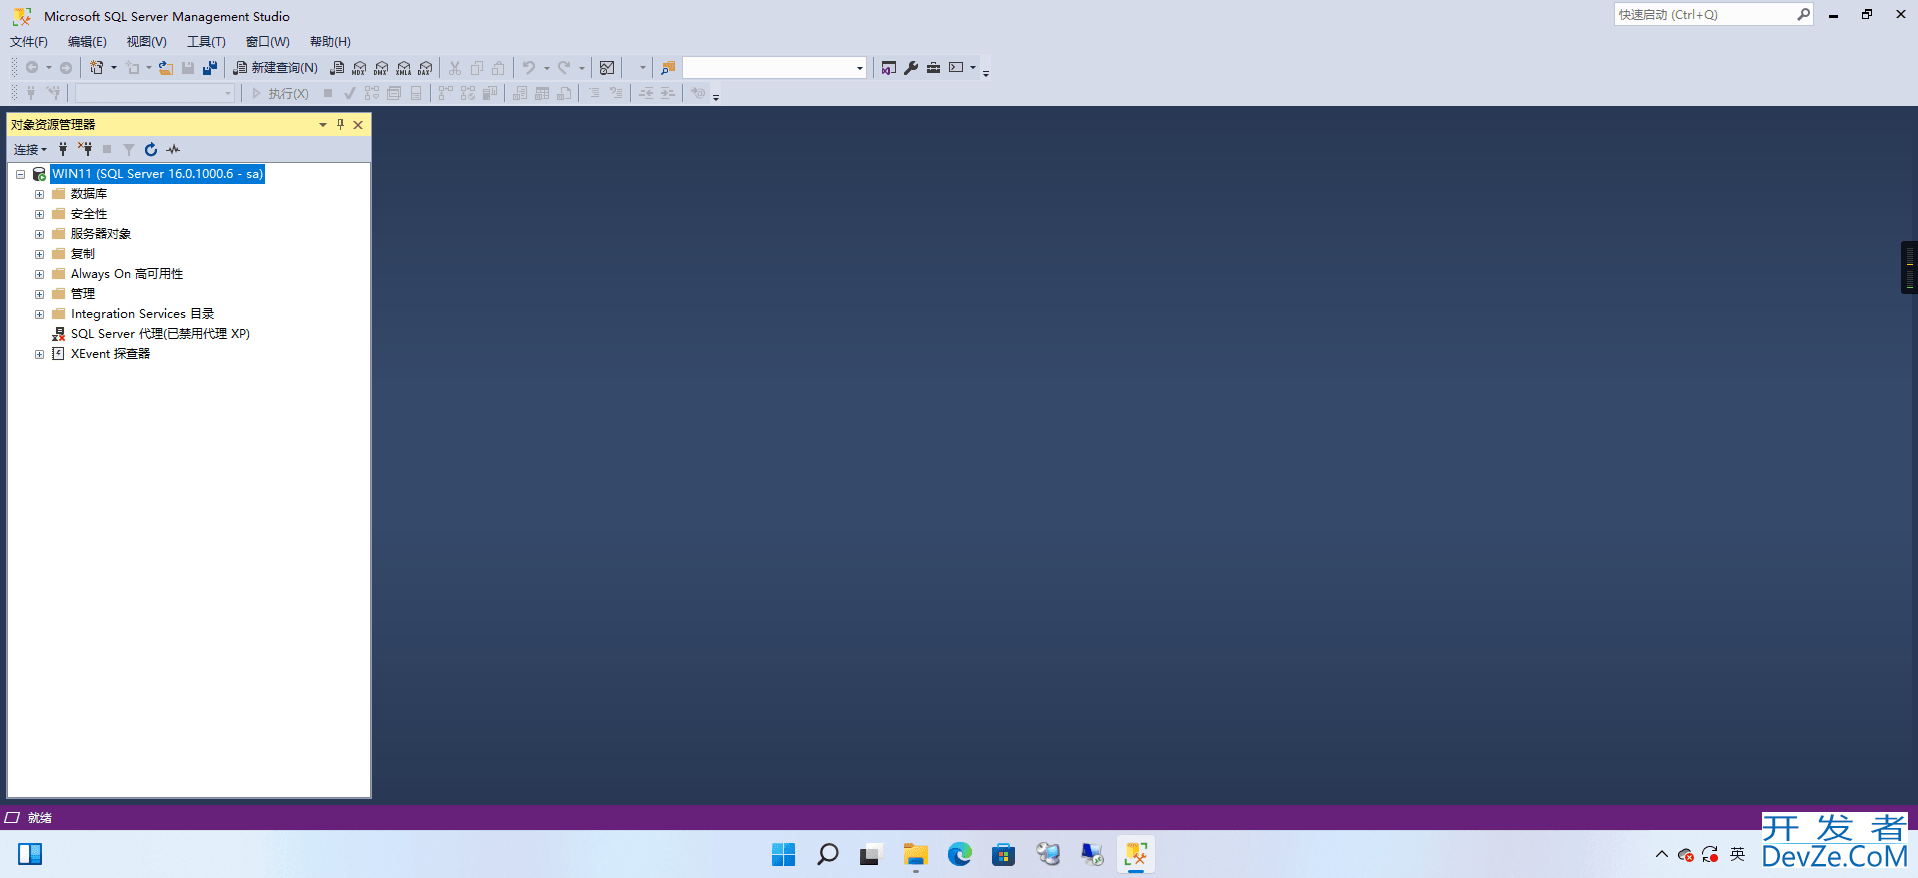This screenshot has width=1918, height=878.
Task: Show hidden tray icons chevron
Action: [1662, 855]
